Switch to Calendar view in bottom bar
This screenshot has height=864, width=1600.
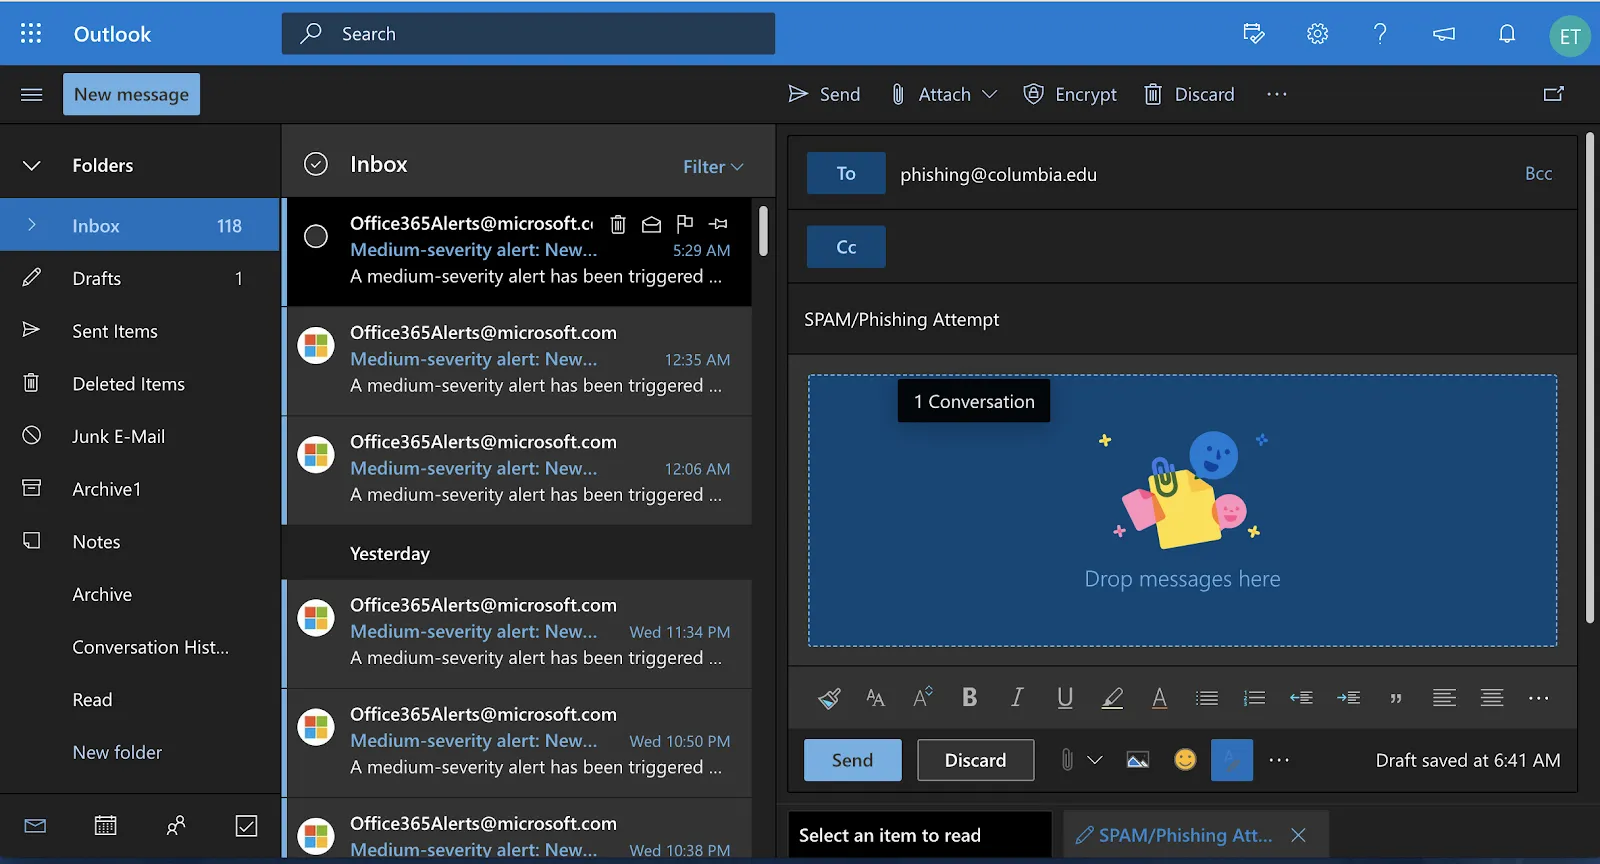tap(105, 826)
